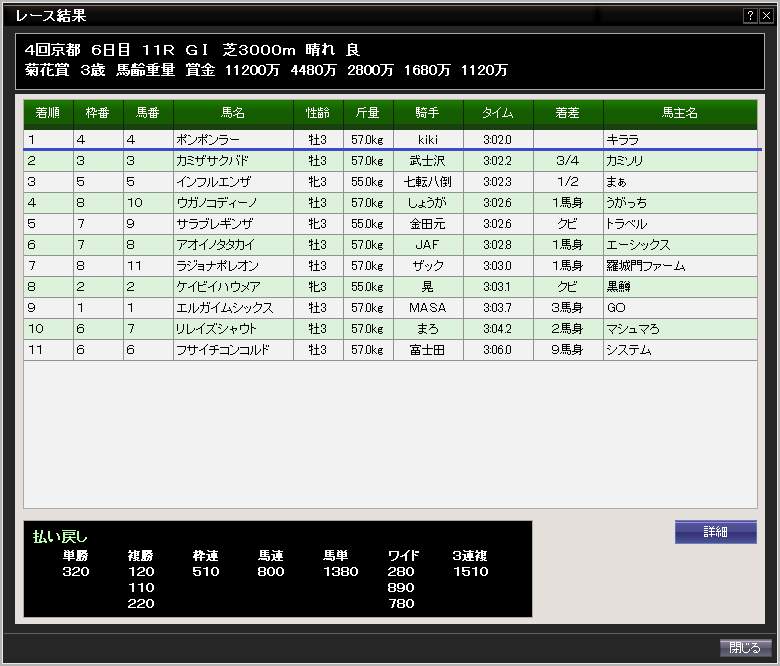Click jockey name しょうが
Screen dimensions: 780x666
click(x=428, y=203)
